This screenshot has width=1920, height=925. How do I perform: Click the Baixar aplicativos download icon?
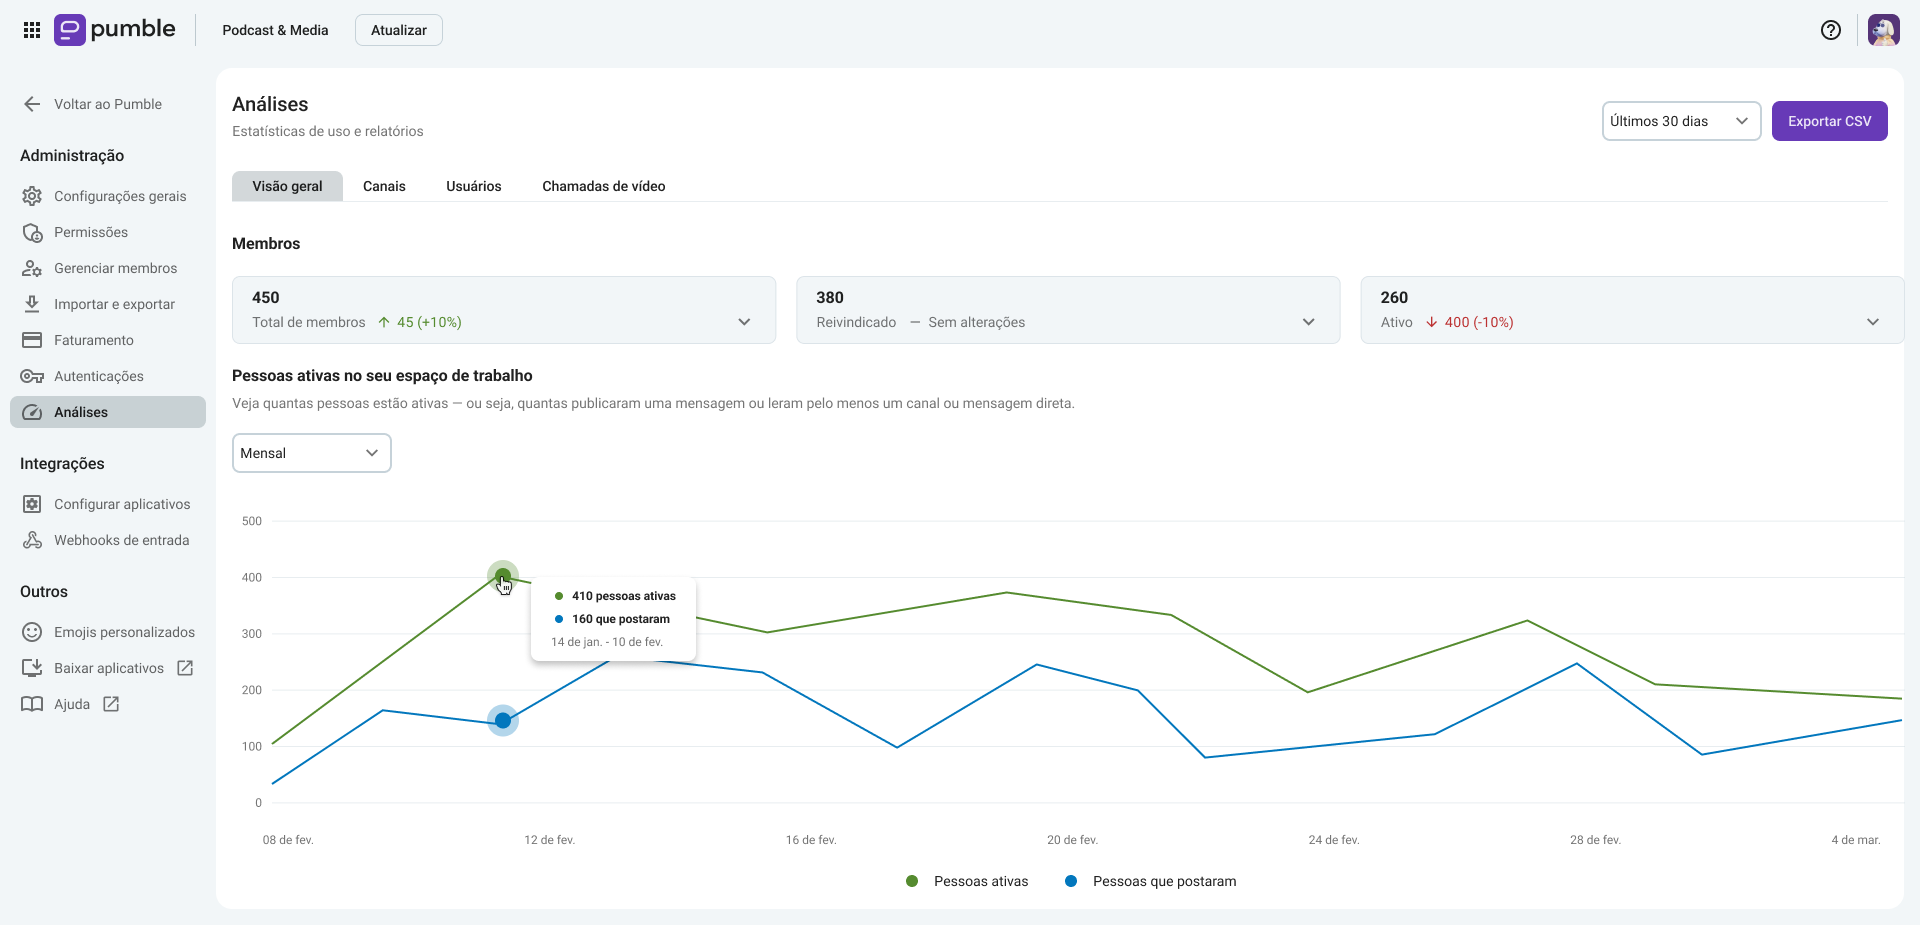(32, 668)
